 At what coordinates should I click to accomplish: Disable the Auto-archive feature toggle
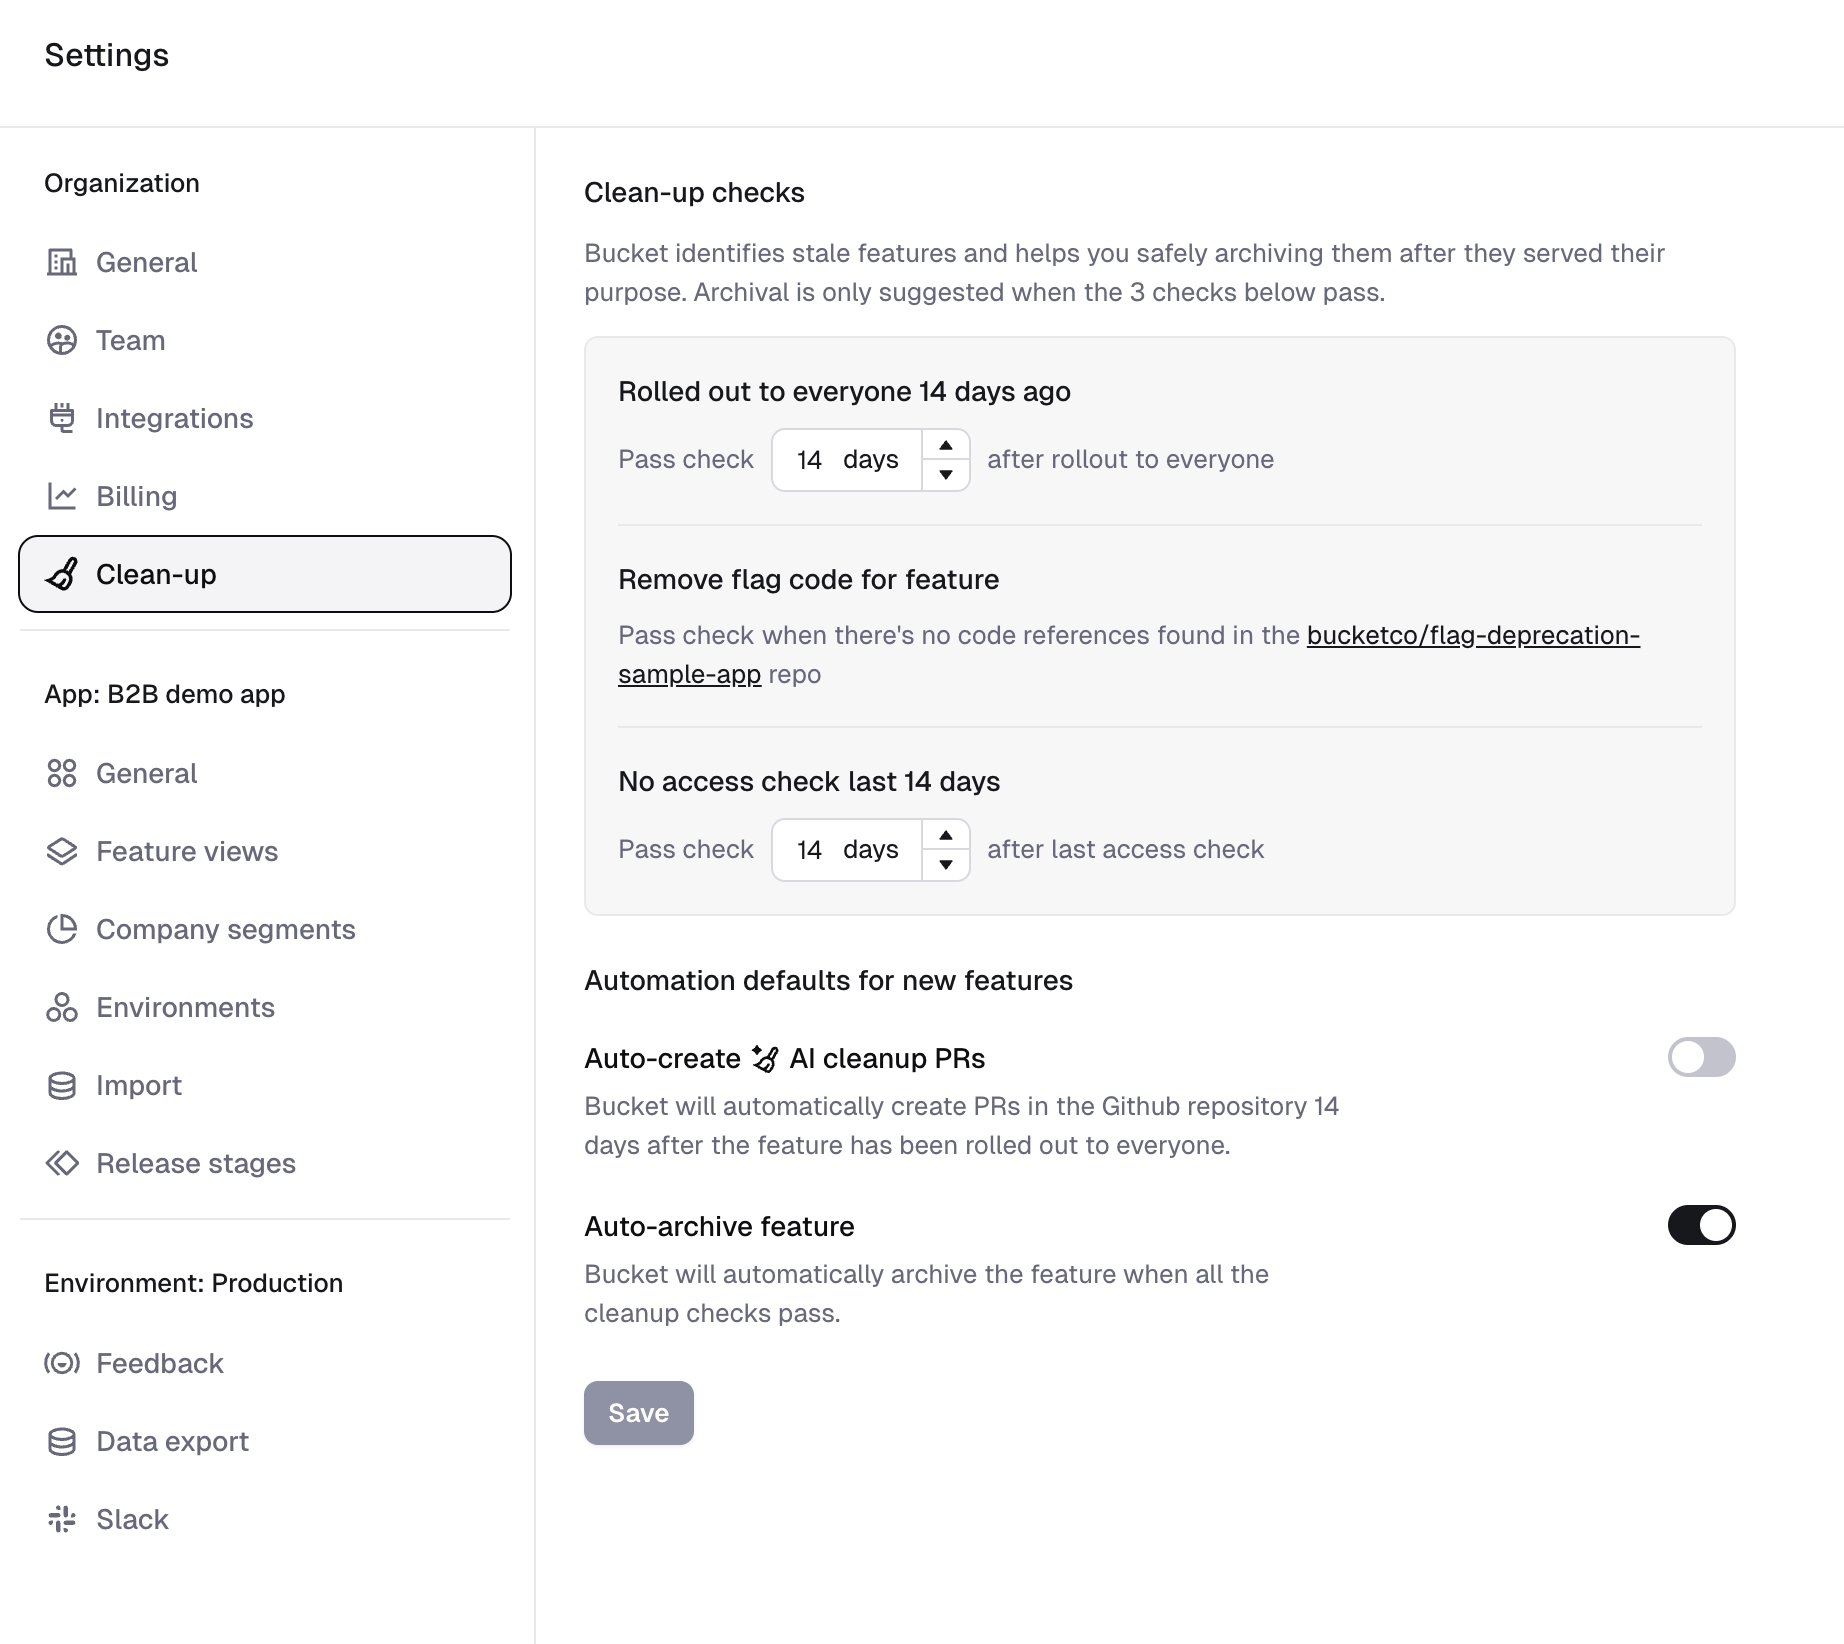tap(1701, 1225)
